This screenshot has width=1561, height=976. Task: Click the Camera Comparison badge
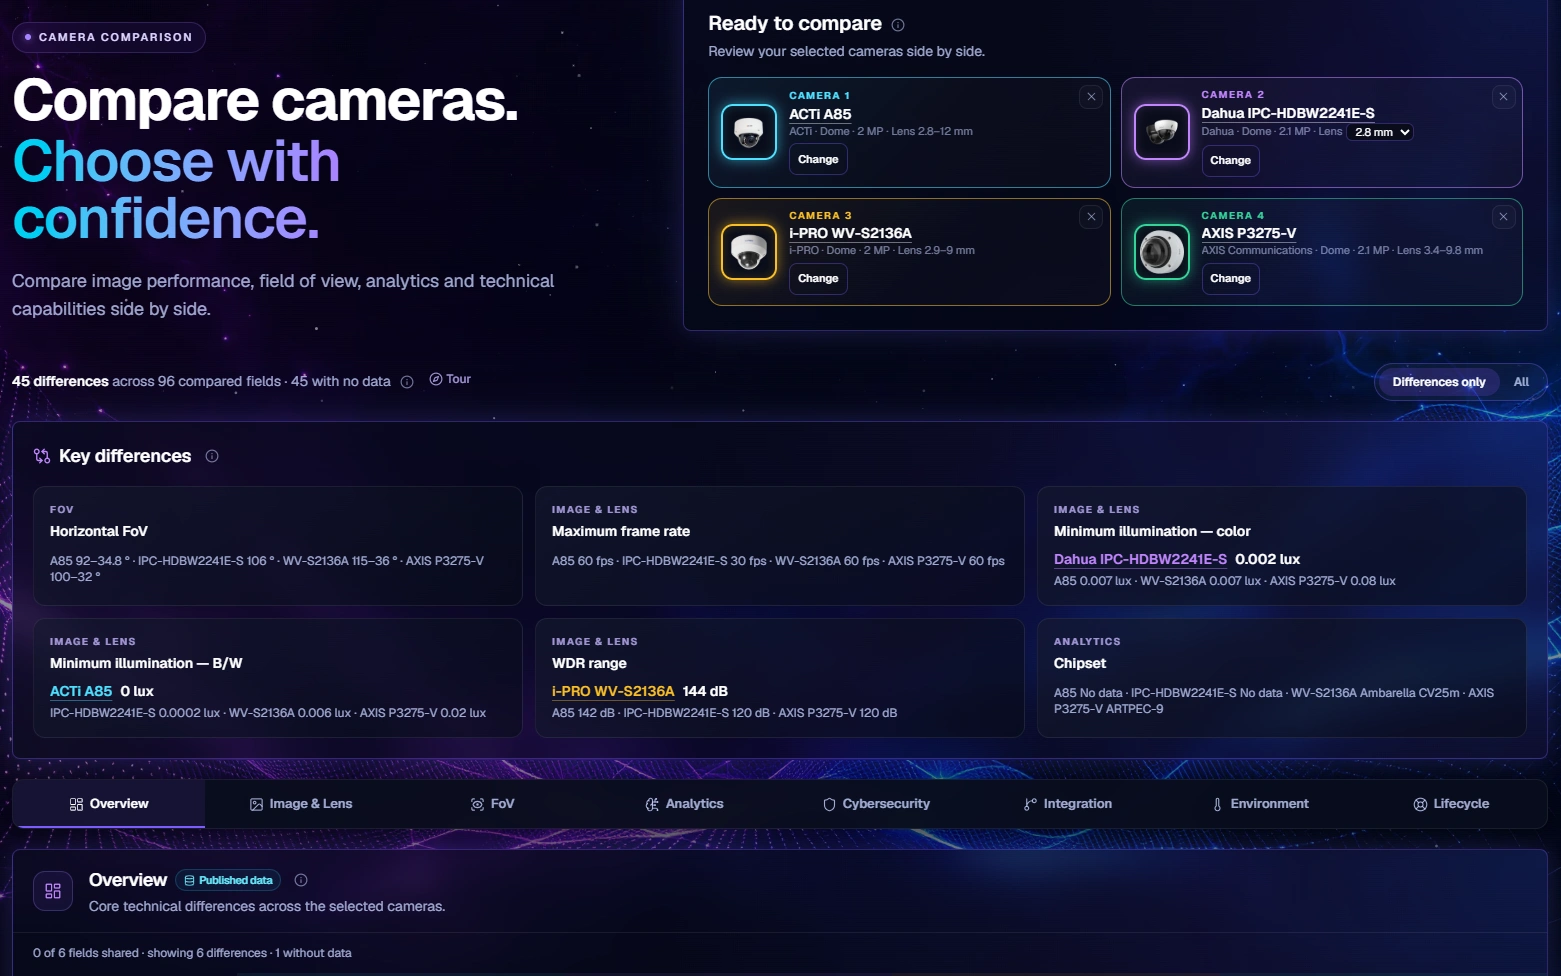point(109,37)
